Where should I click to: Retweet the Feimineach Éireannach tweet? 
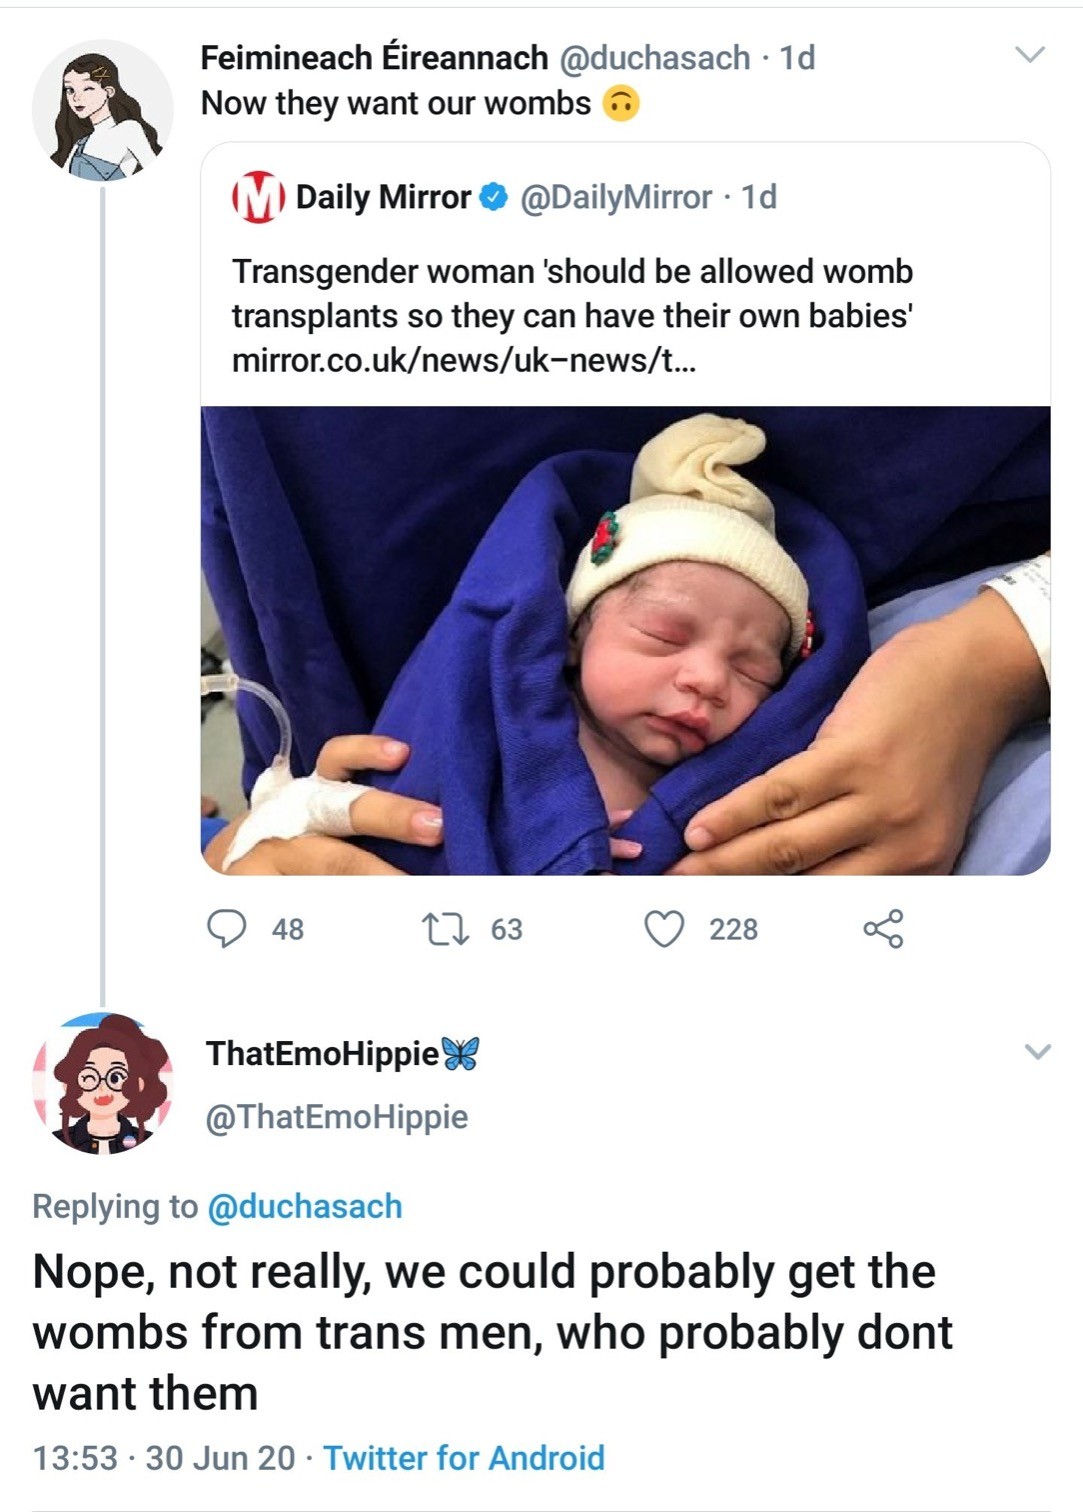click(x=445, y=928)
